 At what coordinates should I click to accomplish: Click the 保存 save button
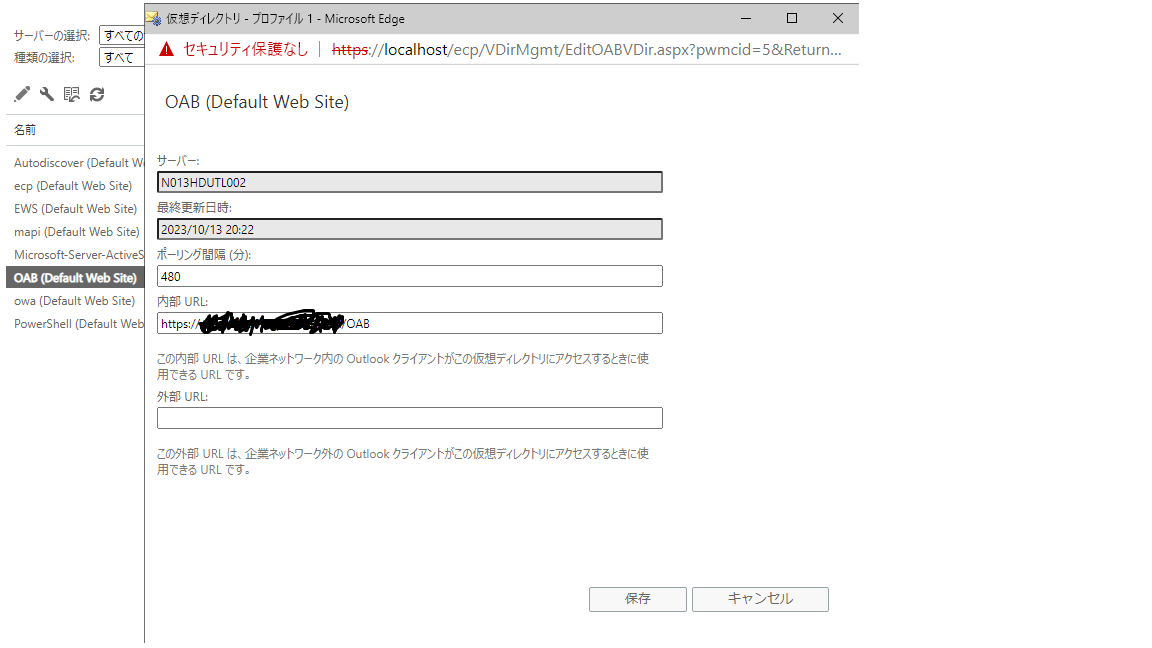coord(638,599)
